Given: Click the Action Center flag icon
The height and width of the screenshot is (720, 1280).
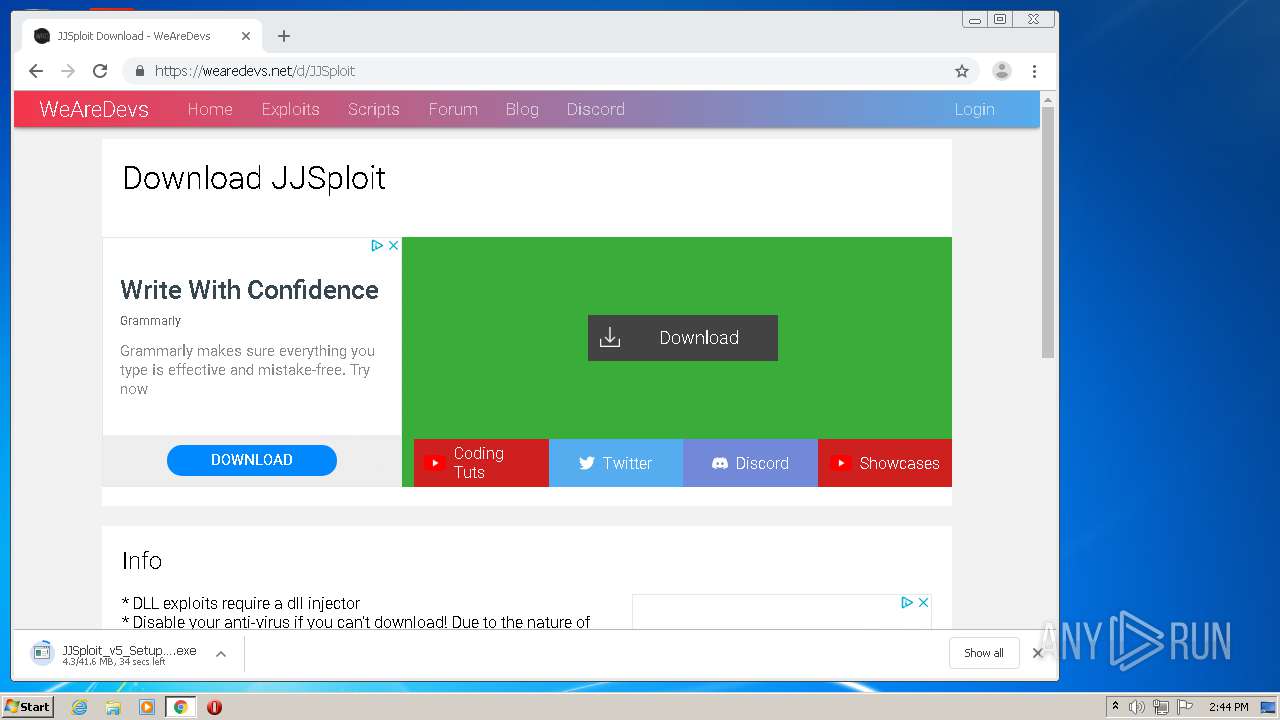Looking at the screenshot, I should pyautogui.click(x=1185, y=707).
